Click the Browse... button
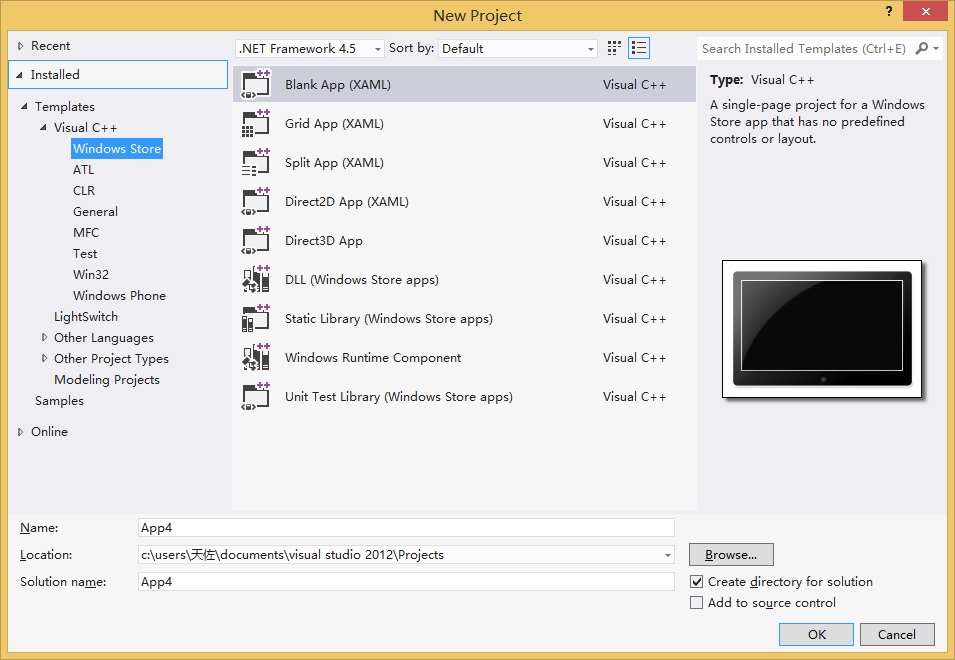The image size is (955, 660). (x=731, y=555)
